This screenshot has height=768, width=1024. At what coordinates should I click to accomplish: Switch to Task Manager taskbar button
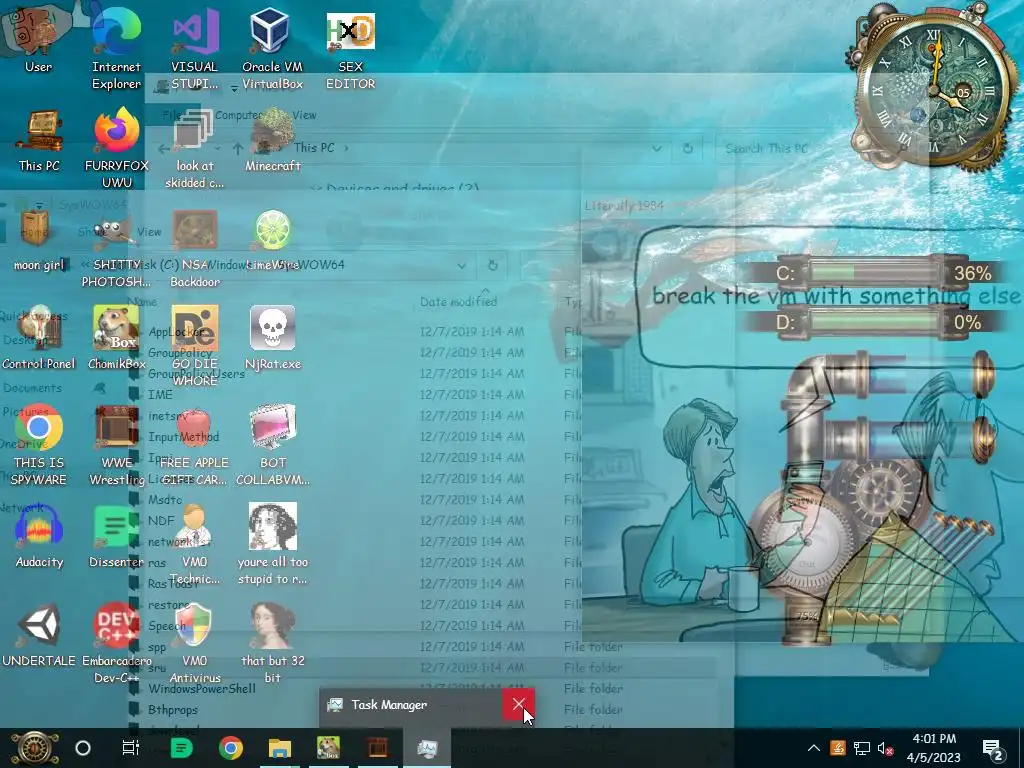[427, 748]
